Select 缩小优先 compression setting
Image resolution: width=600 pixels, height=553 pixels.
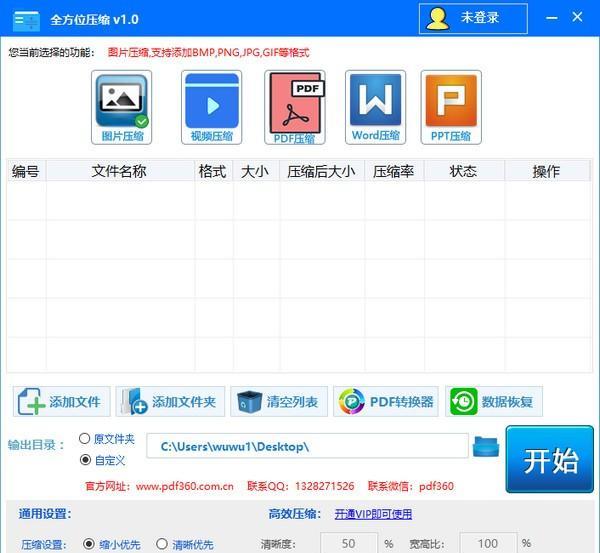tap(89, 544)
